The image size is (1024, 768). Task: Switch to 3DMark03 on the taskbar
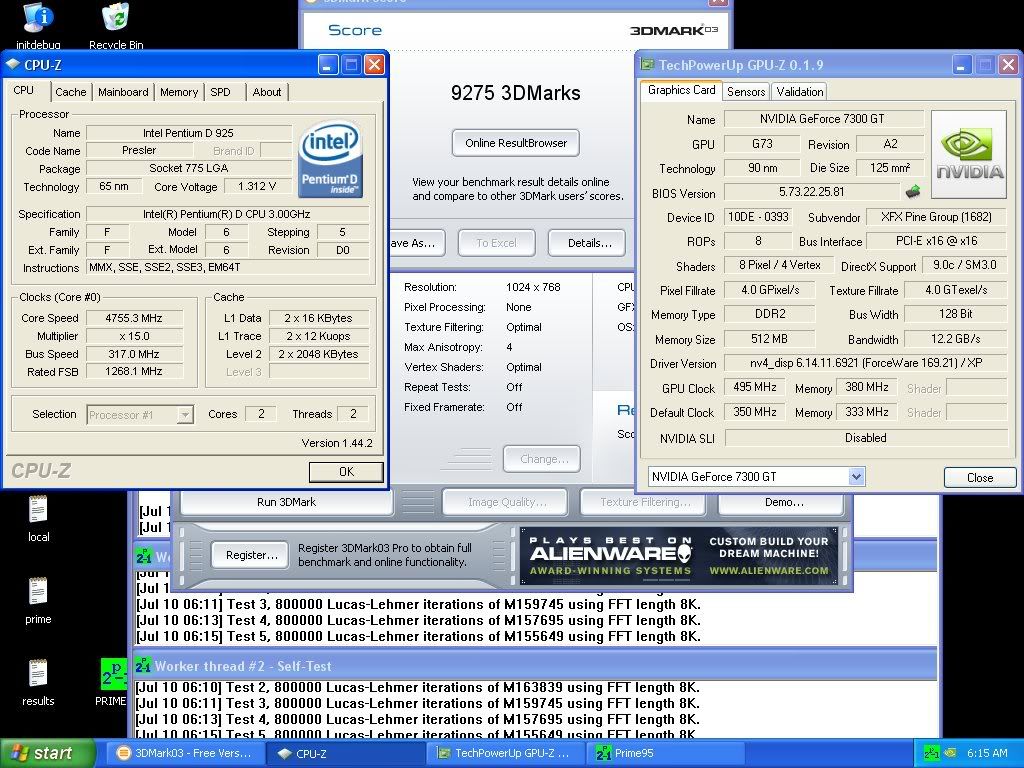click(x=185, y=753)
